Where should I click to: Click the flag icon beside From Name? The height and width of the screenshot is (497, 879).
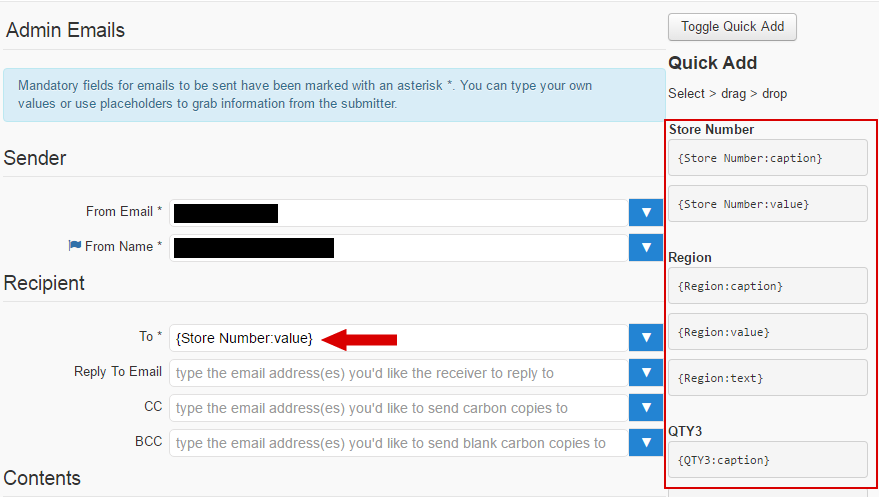coord(75,245)
